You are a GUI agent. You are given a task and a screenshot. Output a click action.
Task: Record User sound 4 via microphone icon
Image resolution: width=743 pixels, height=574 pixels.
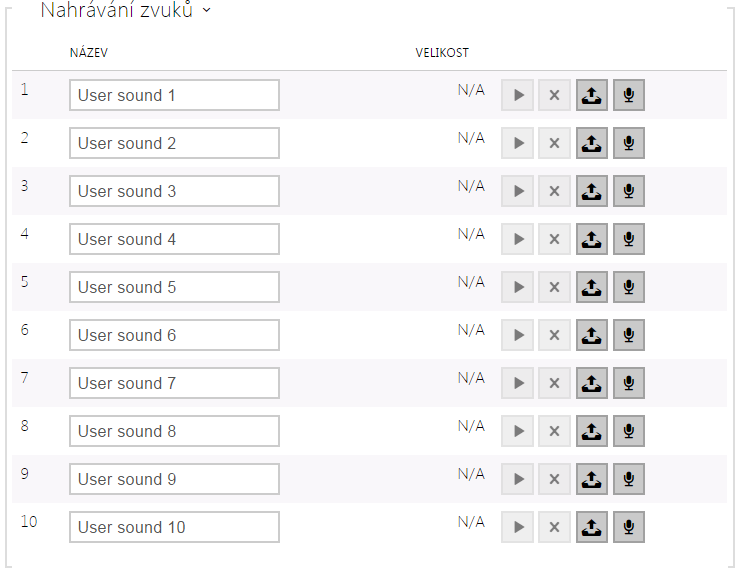point(629,239)
